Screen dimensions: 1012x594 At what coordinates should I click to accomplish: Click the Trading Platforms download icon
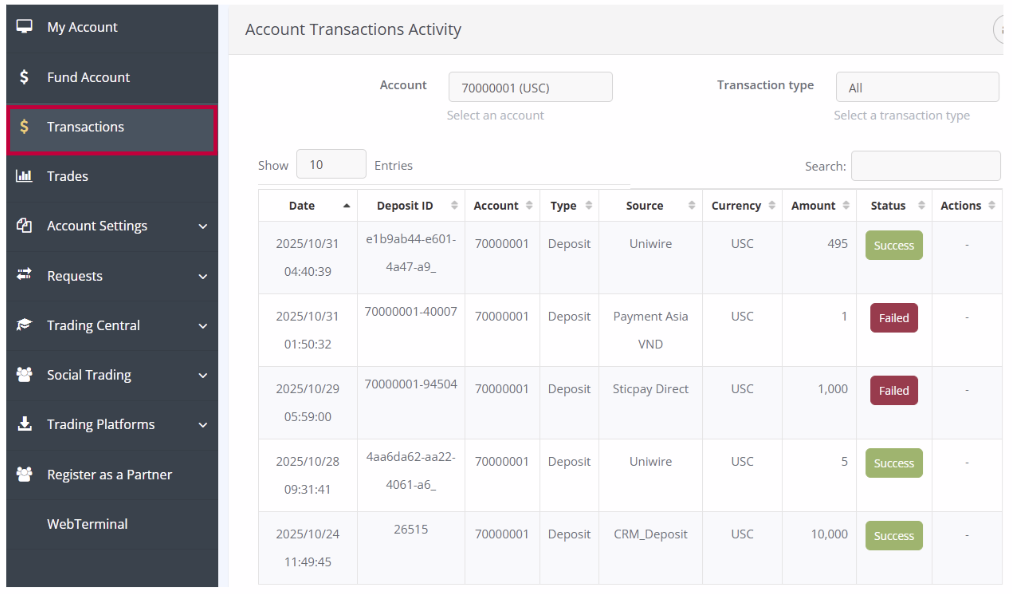(x=25, y=424)
